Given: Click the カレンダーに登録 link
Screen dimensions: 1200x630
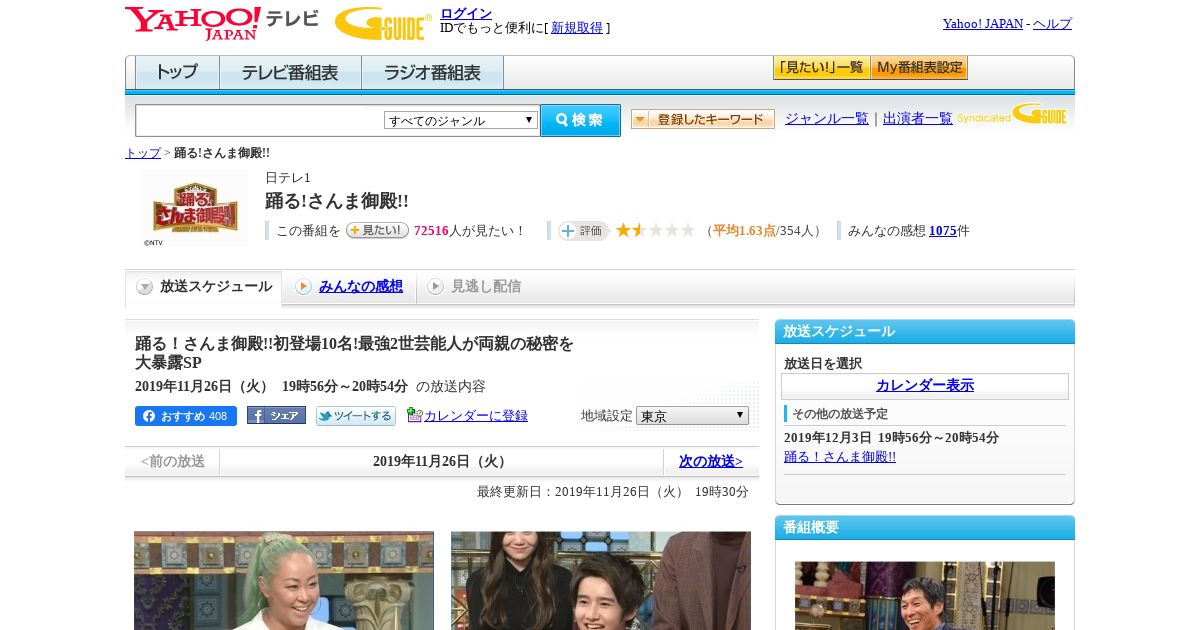Looking at the screenshot, I should click(x=476, y=416).
